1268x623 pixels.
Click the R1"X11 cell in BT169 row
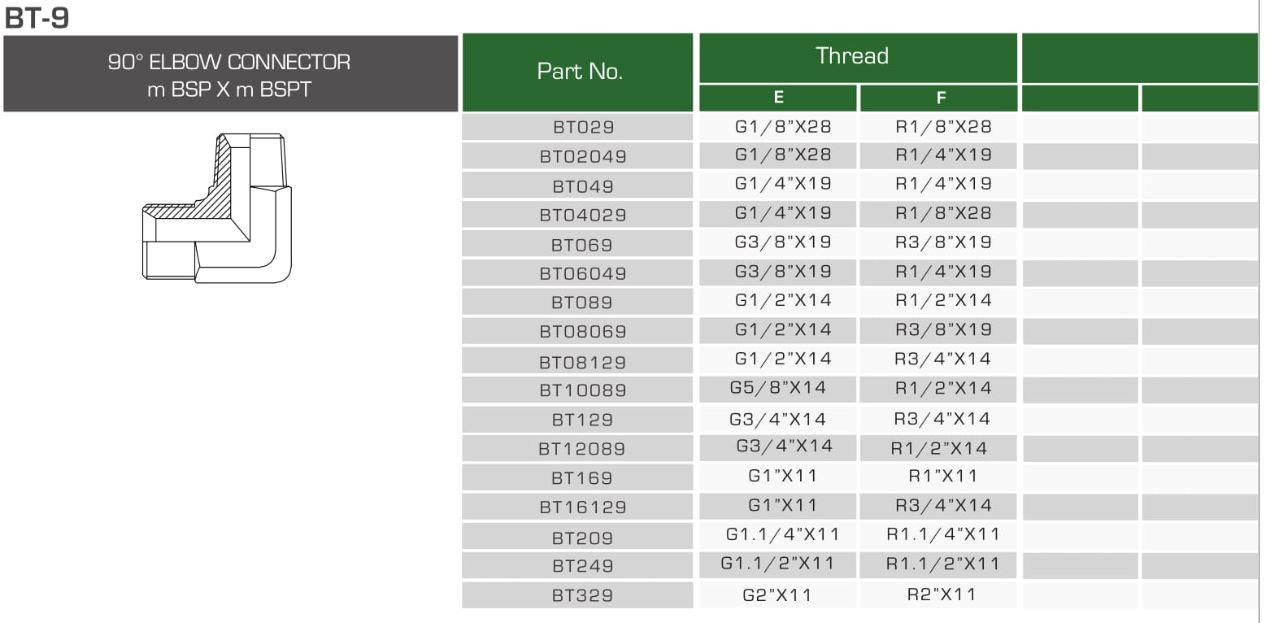(942, 476)
